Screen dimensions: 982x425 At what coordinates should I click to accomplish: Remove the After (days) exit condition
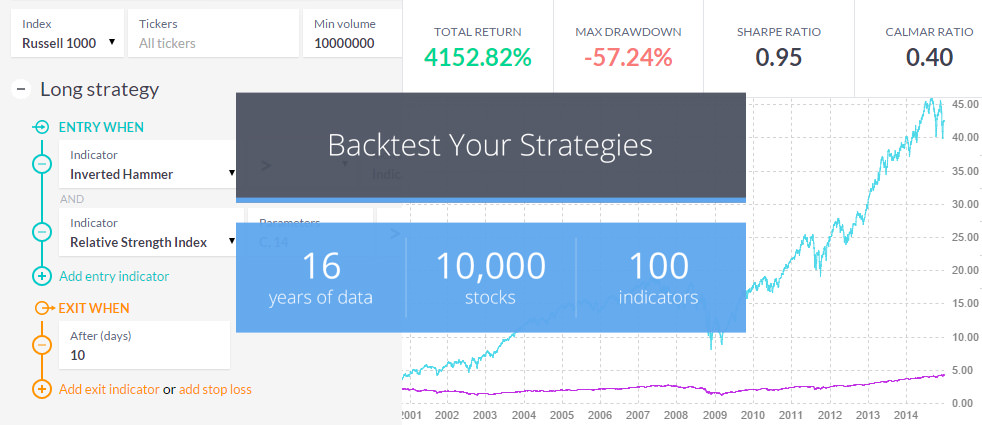41,345
